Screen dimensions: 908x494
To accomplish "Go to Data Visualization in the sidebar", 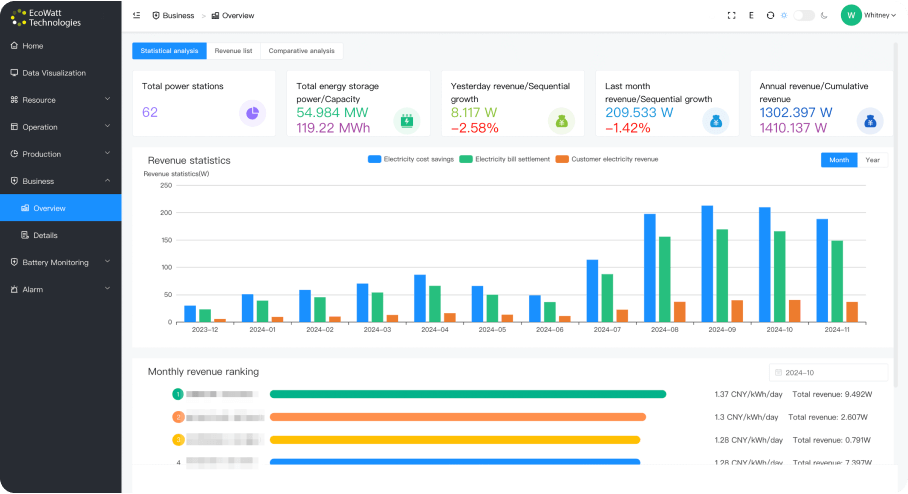I will click(54, 73).
